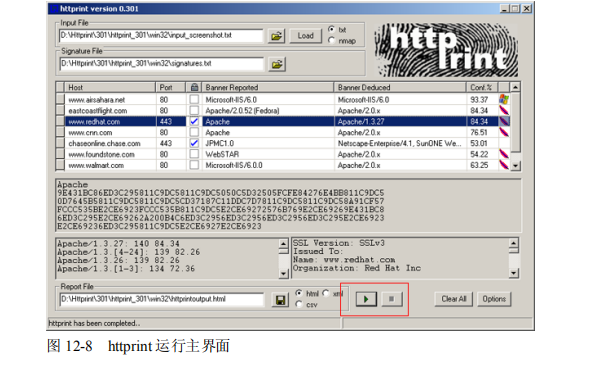Select the eastcoastflight.com host row
Image resolution: width=603 pixels, height=367 pixels.
point(283,110)
